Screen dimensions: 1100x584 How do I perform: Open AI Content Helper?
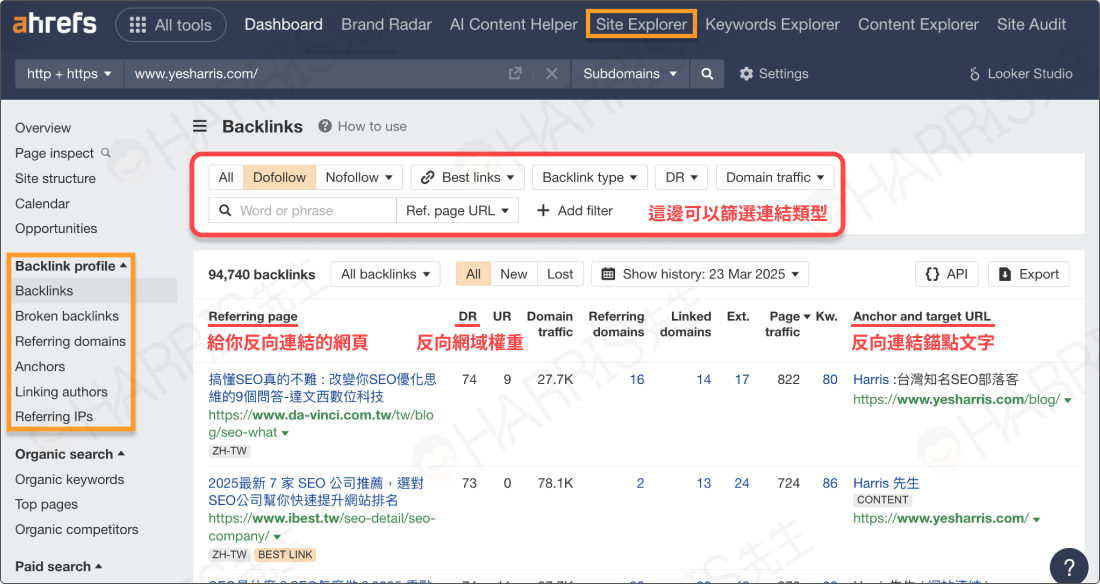tap(514, 25)
